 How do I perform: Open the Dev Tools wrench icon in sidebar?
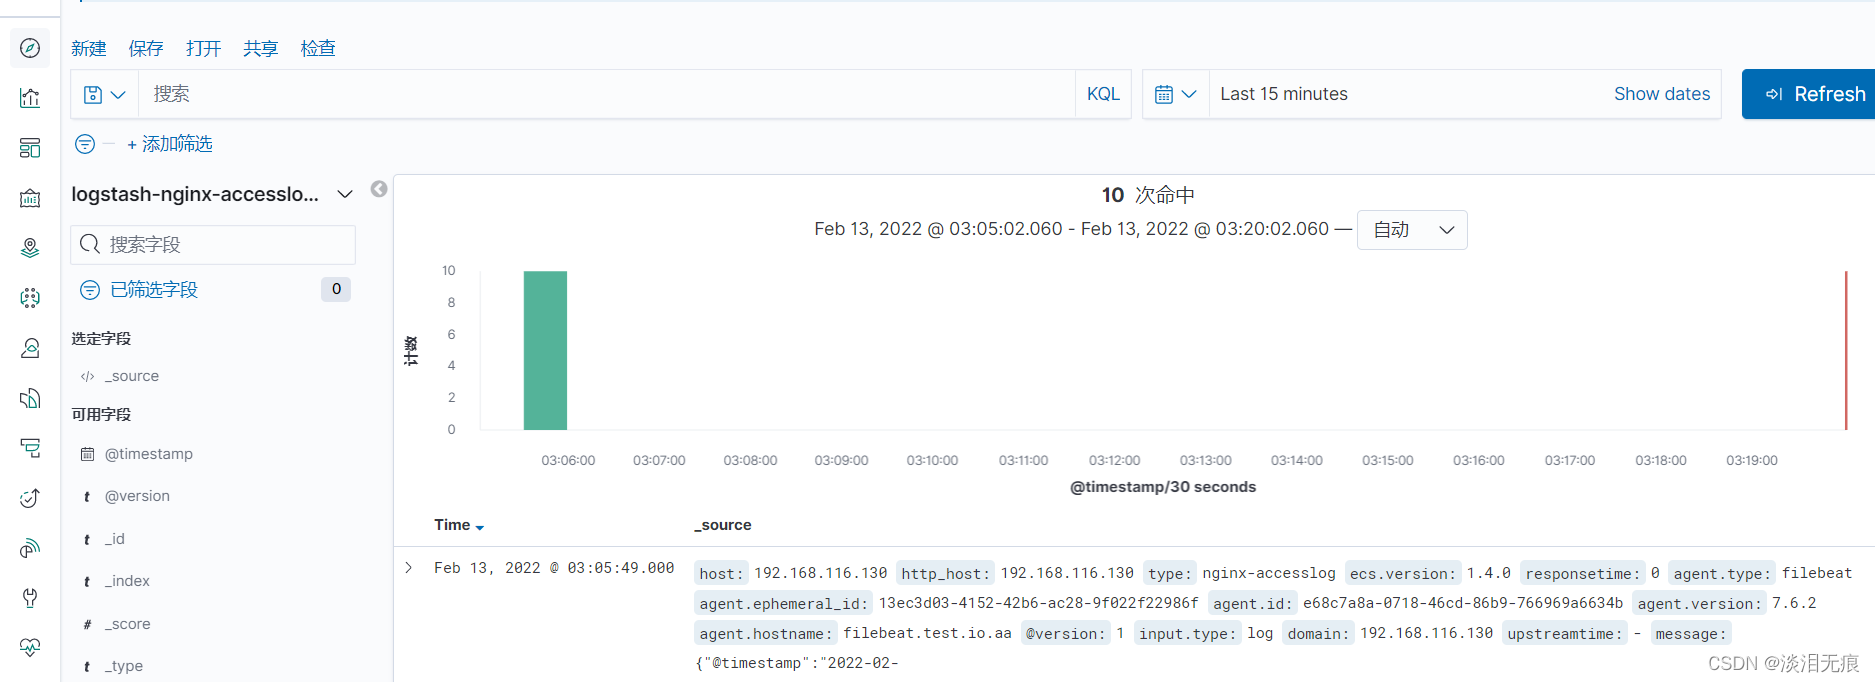pos(30,598)
